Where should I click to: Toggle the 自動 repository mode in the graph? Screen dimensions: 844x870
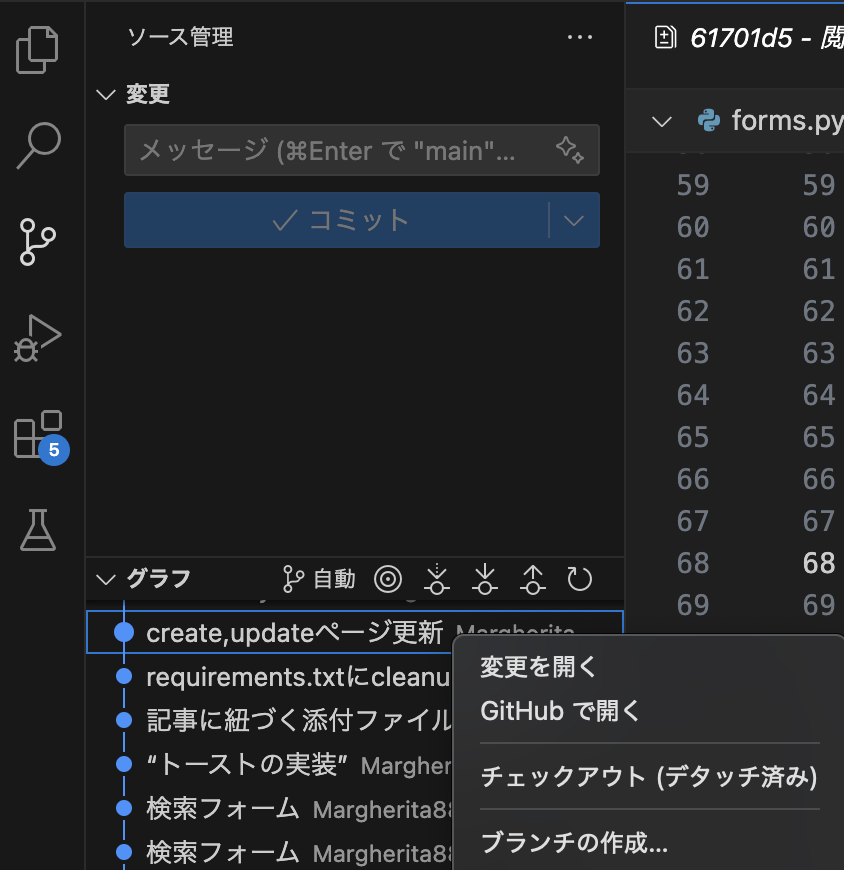pos(318,579)
